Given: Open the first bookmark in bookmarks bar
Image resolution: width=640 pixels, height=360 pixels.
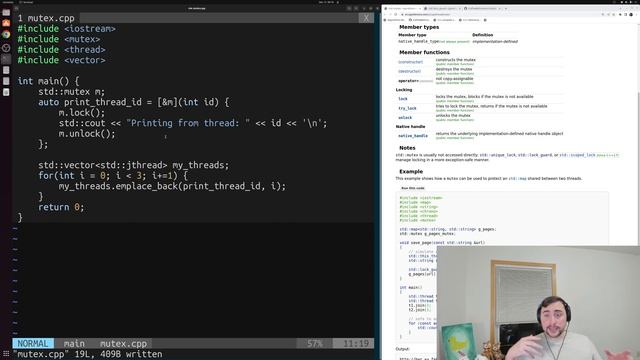Looking at the screenshot, I should click(x=395, y=20).
